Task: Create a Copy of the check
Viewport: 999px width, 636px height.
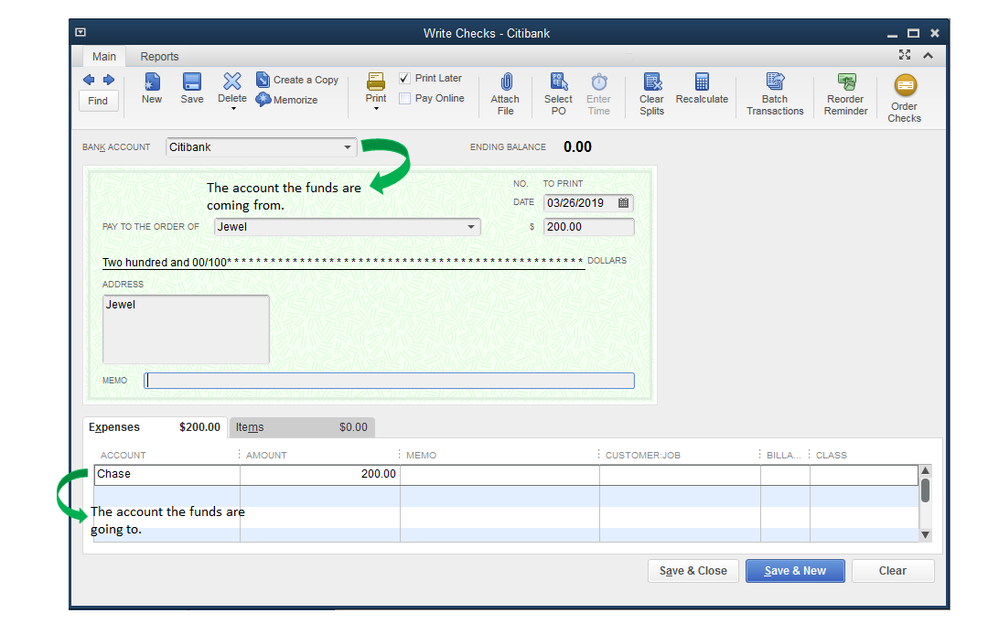Action: click(x=297, y=80)
